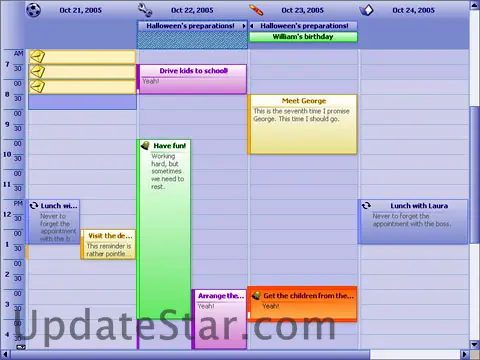Click the bell reminder icon on Have fun!

(145, 145)
